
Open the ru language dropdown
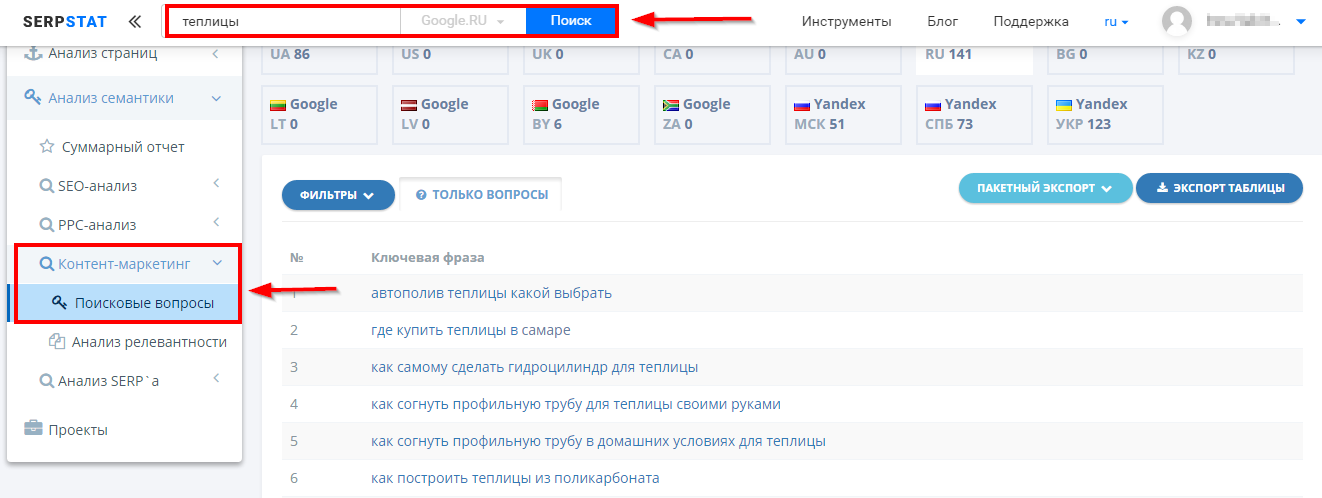1116,21
